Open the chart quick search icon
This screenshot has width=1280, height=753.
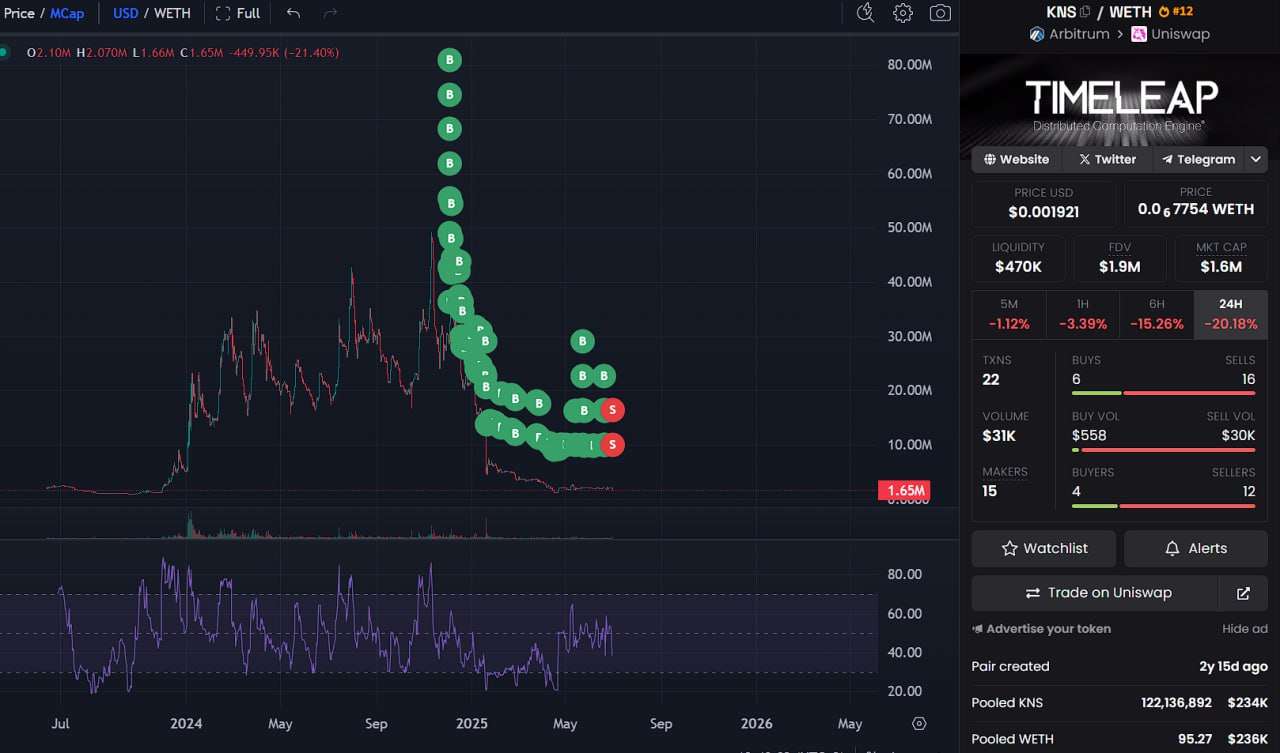pos(866,13)
